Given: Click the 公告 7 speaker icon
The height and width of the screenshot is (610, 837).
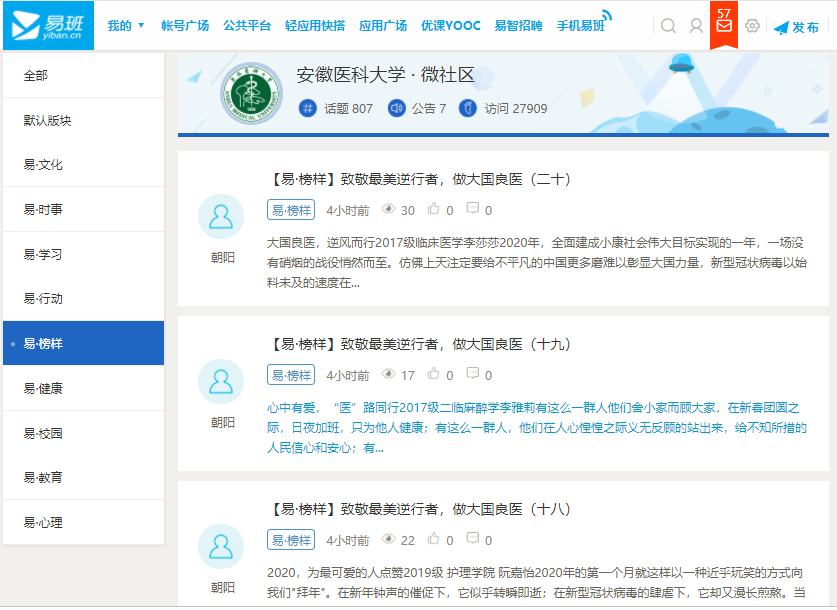Looking at the screenshot, I should pos(396,108).
